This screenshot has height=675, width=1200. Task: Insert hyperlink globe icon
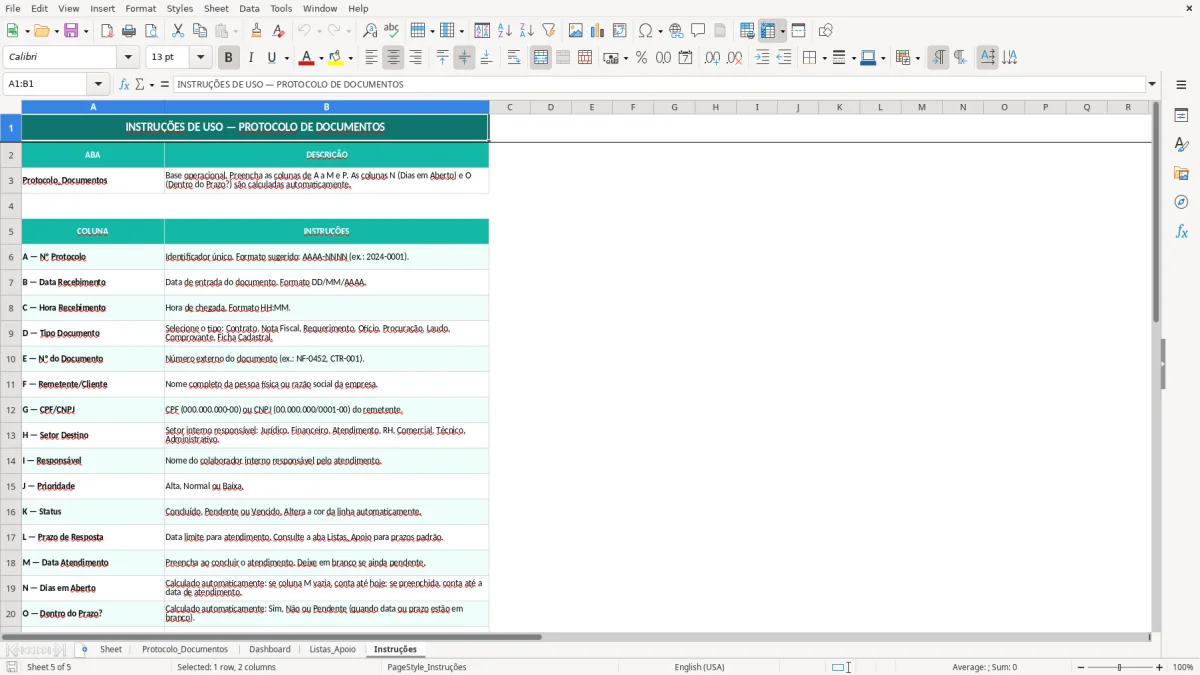(x=676, y=31)
